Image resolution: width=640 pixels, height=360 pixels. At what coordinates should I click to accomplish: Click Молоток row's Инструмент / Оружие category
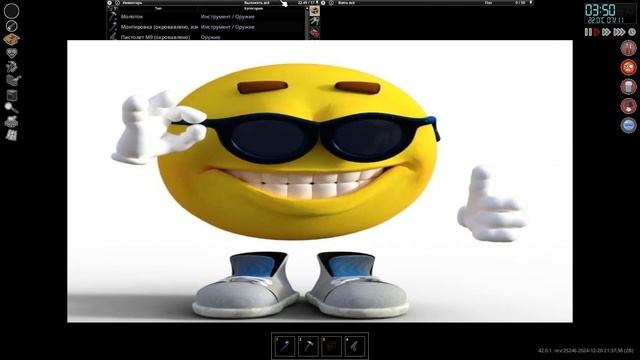pos(227,17)
